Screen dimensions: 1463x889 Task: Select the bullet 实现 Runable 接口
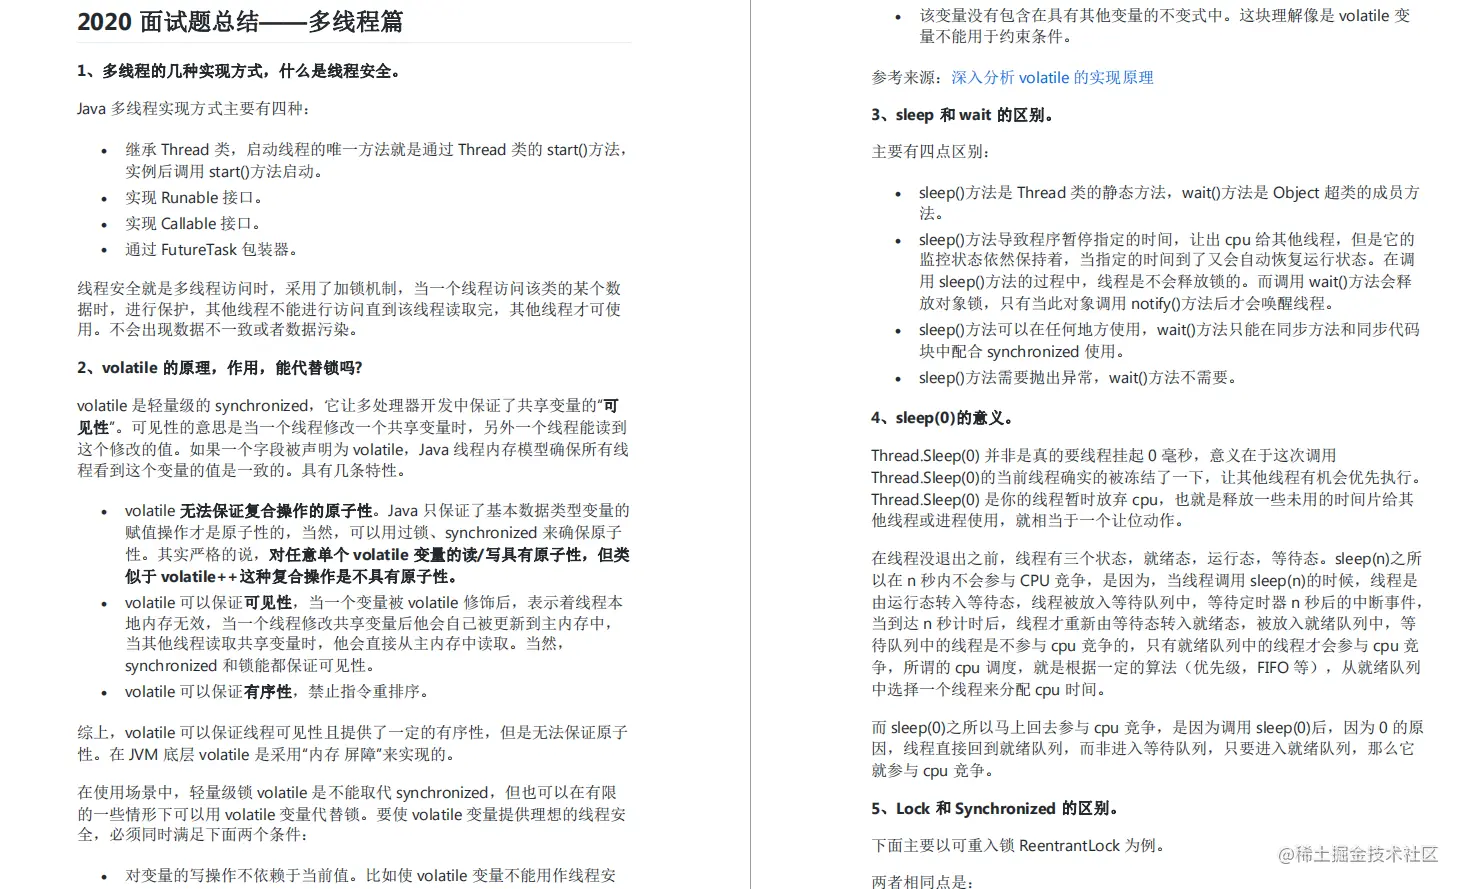(195, 197)
